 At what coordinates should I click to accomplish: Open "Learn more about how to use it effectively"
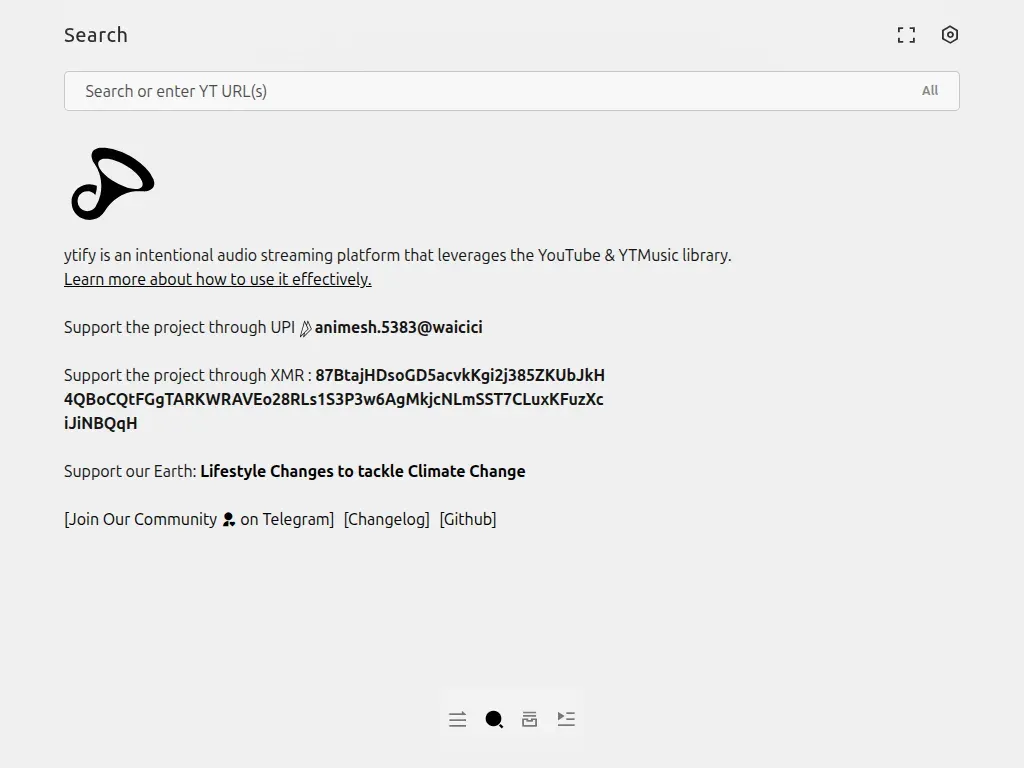point(217,279)
